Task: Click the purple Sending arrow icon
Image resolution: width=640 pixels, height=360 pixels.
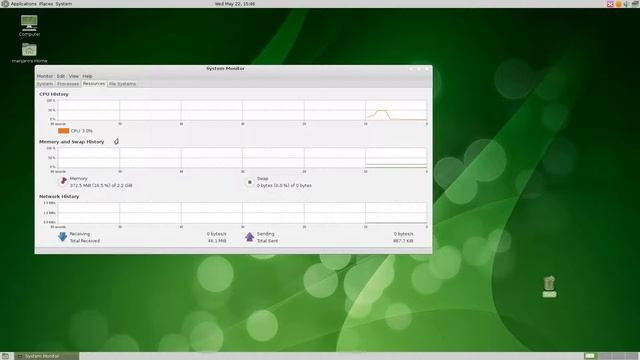Action: [x=249, y=237]
